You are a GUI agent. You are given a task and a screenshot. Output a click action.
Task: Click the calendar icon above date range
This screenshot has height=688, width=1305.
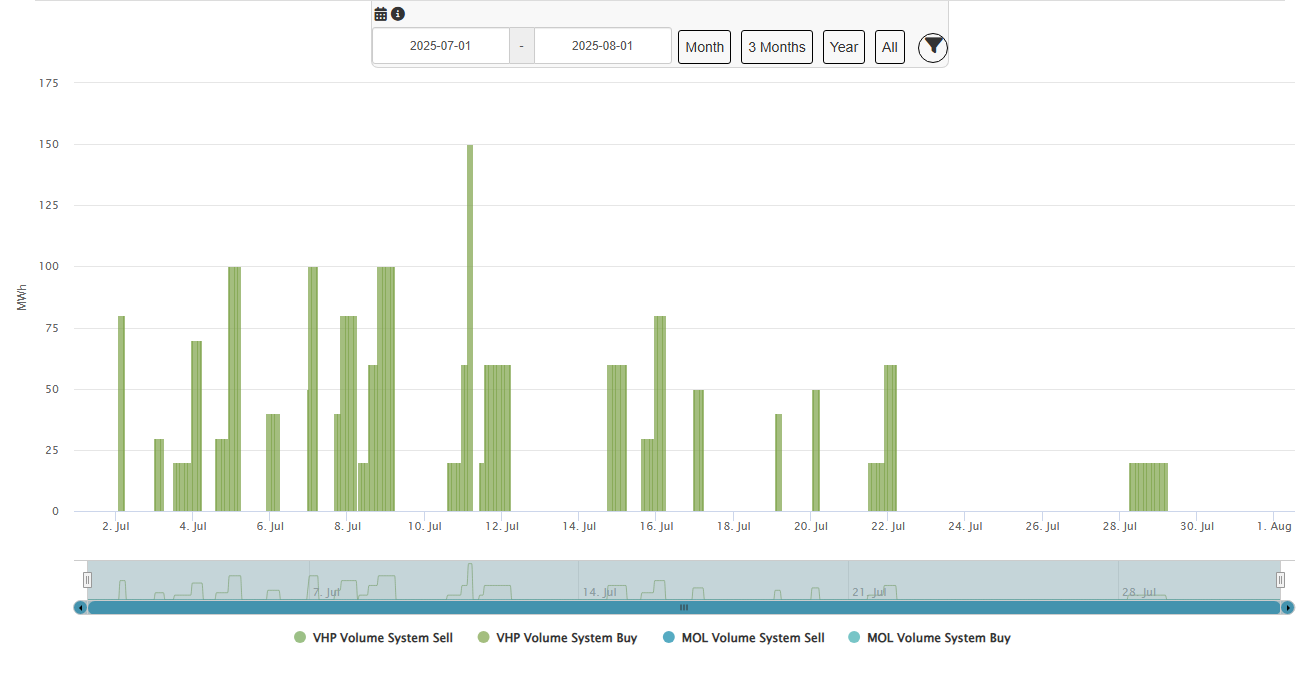point(380,14)
